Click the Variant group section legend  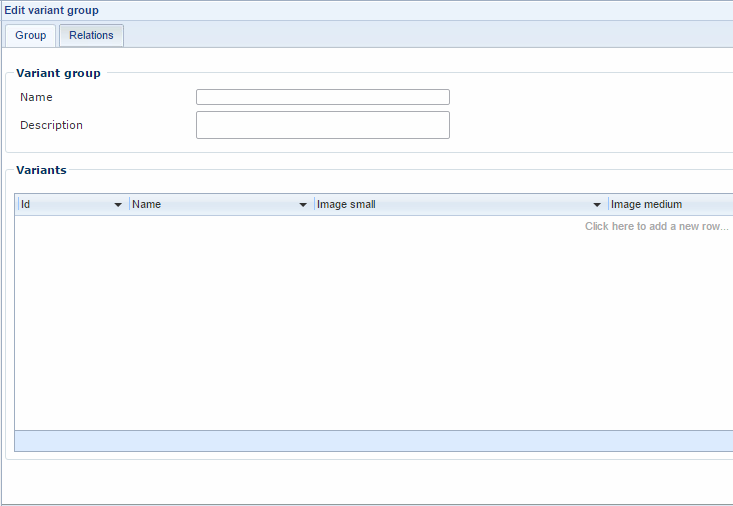pos(58,73)
